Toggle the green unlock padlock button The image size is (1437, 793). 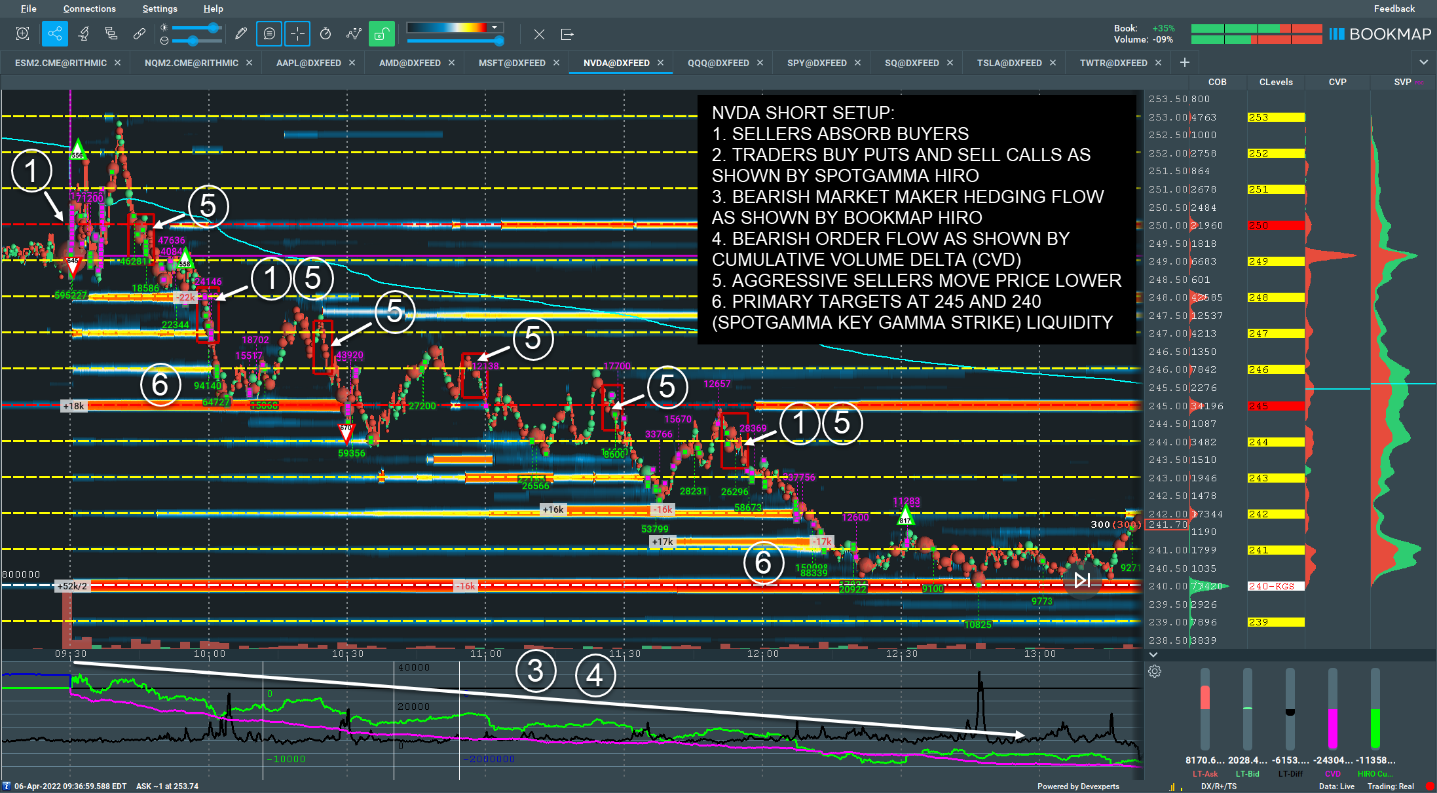click(381, 33)
